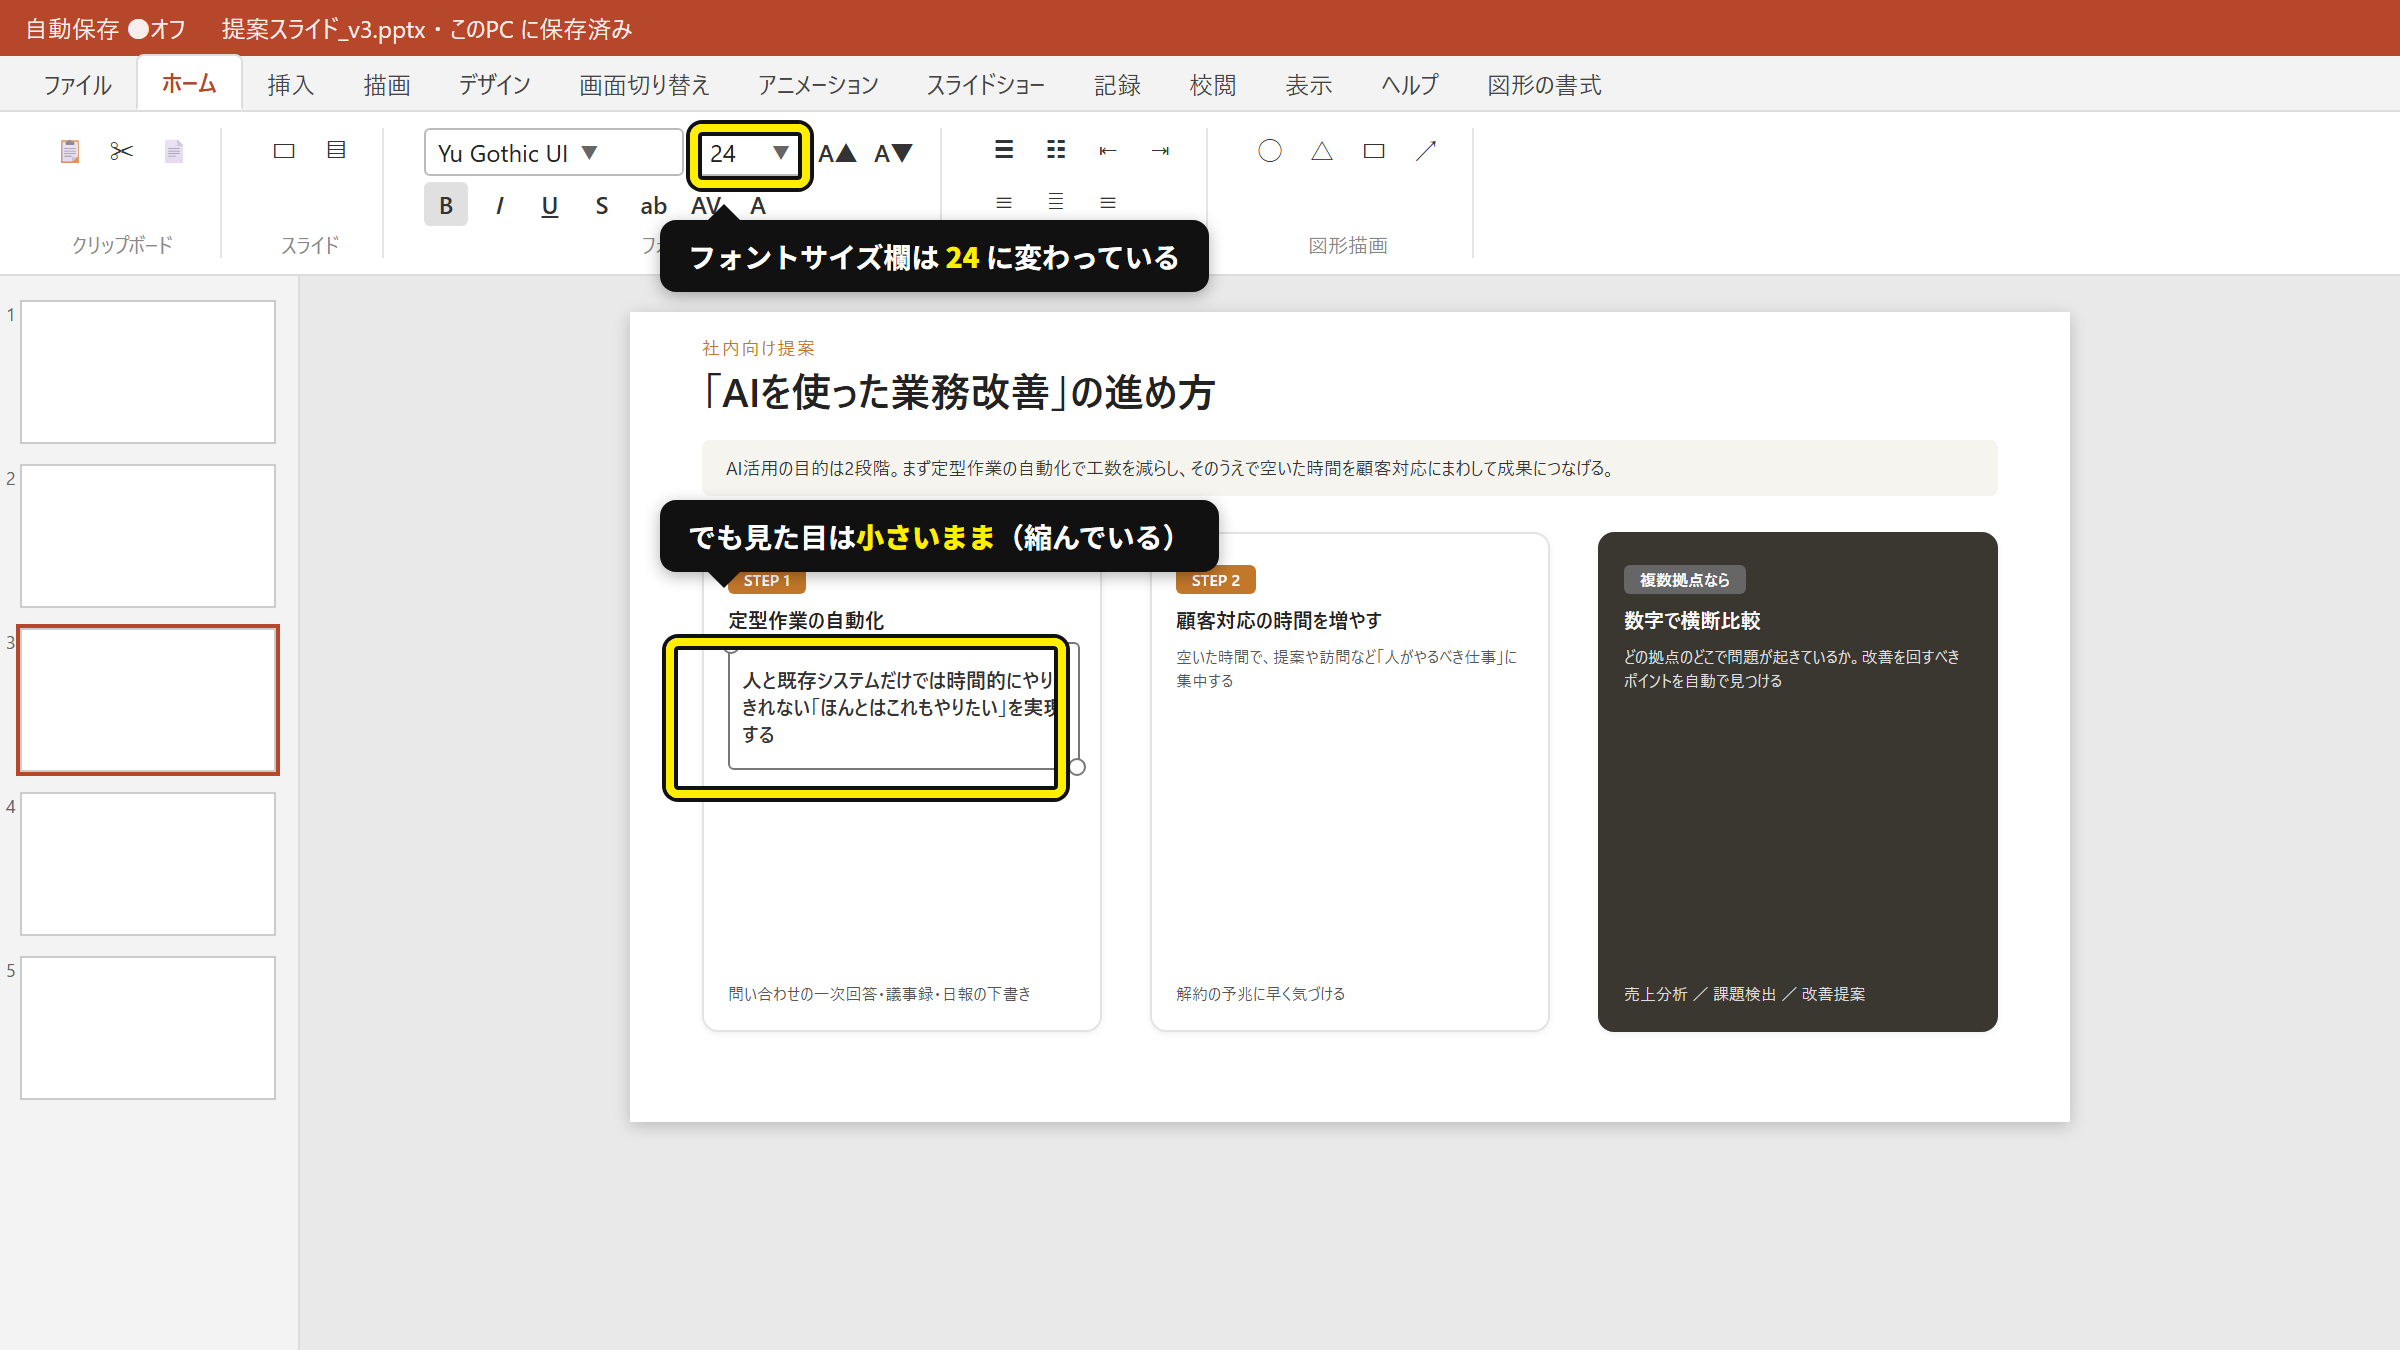Select slide 4 thumbnail
Screen dimensions: 2400x1350
[148, 864]
